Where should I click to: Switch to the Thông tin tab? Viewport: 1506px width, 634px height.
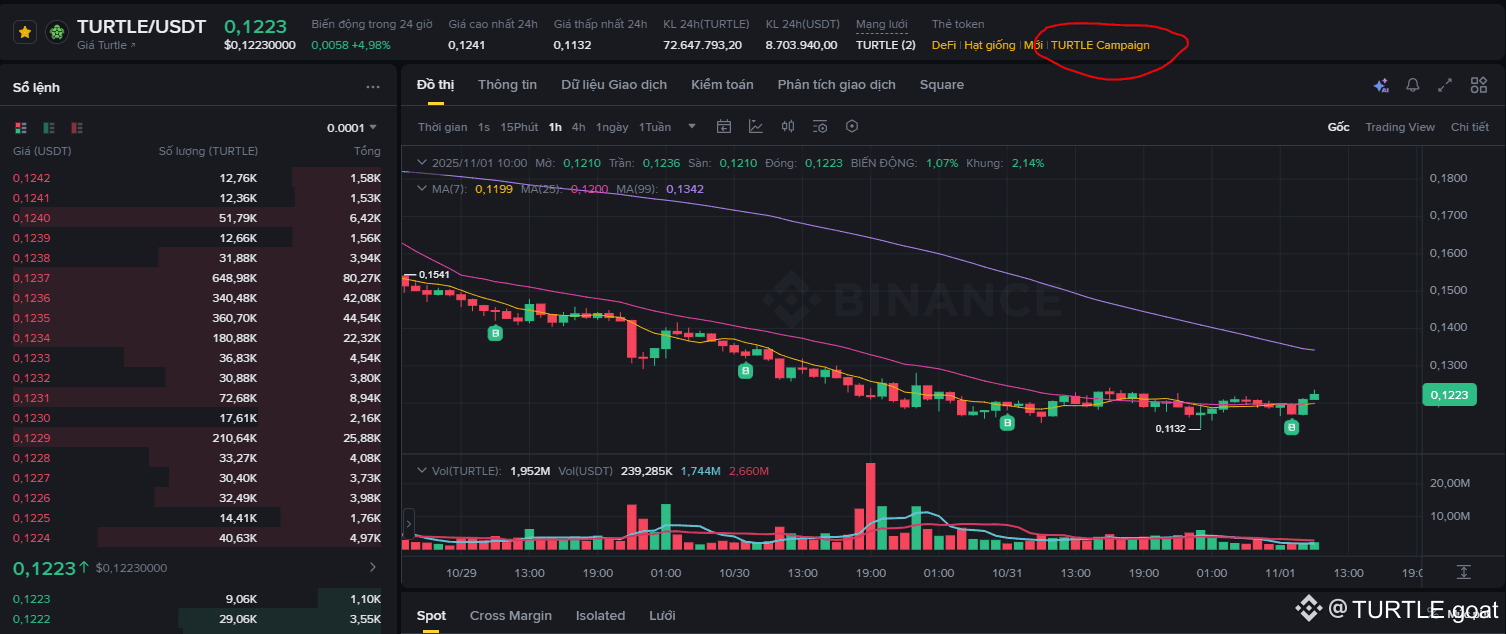click(x=507, y=85)
